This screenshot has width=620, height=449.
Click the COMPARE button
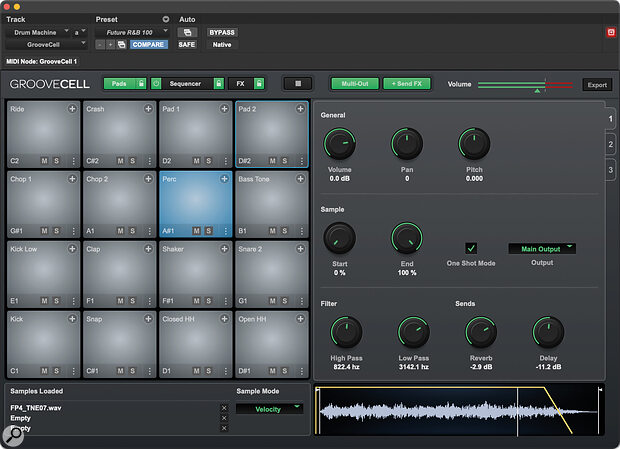[x=149, y=45]
